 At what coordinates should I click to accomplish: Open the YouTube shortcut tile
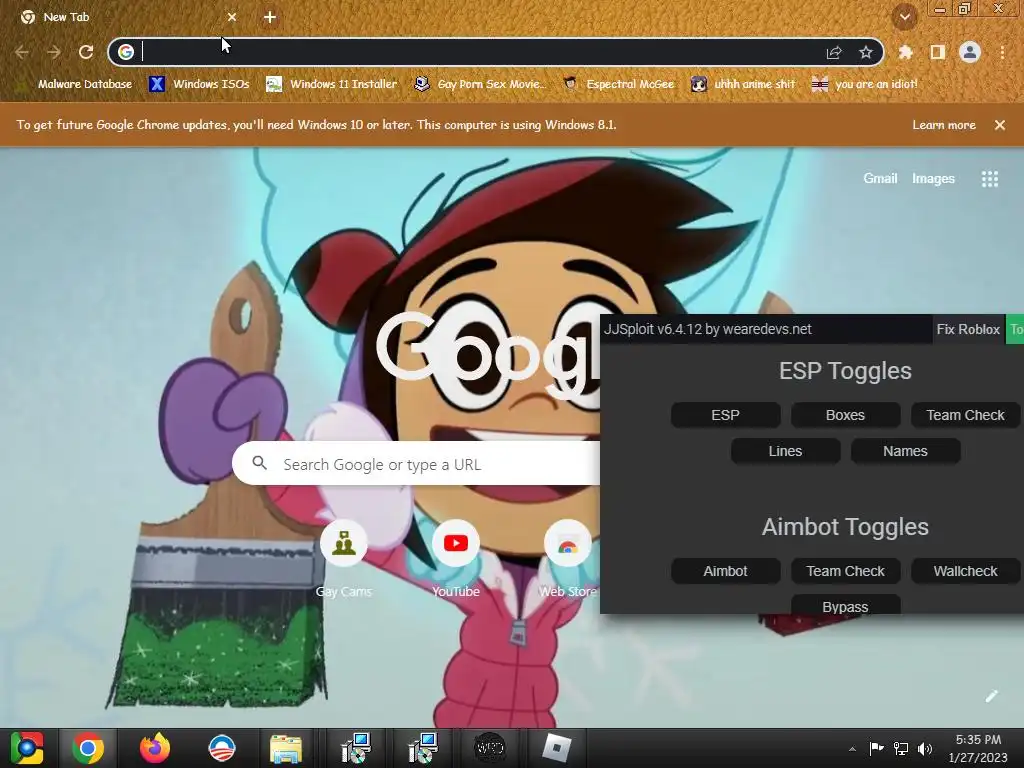[x=456, y=558]
